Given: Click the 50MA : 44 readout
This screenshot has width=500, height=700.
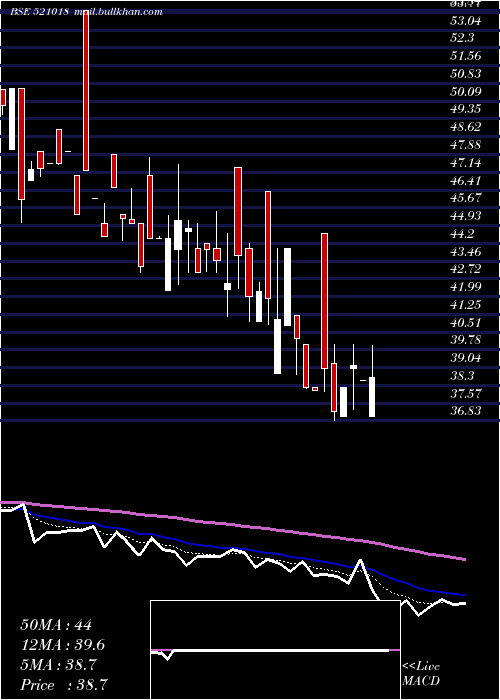Looking at the screenshot, I should tap(56, 625).
